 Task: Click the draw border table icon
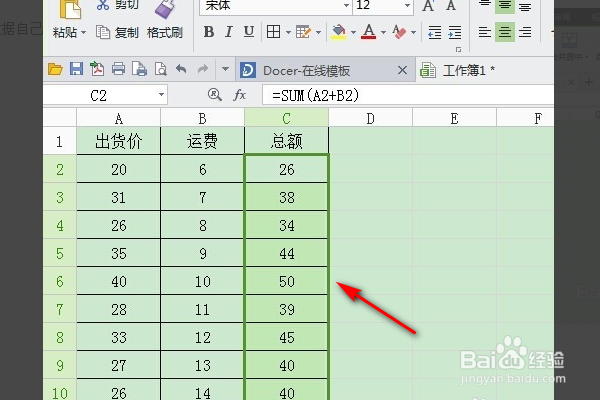click(x=303, y=32)
